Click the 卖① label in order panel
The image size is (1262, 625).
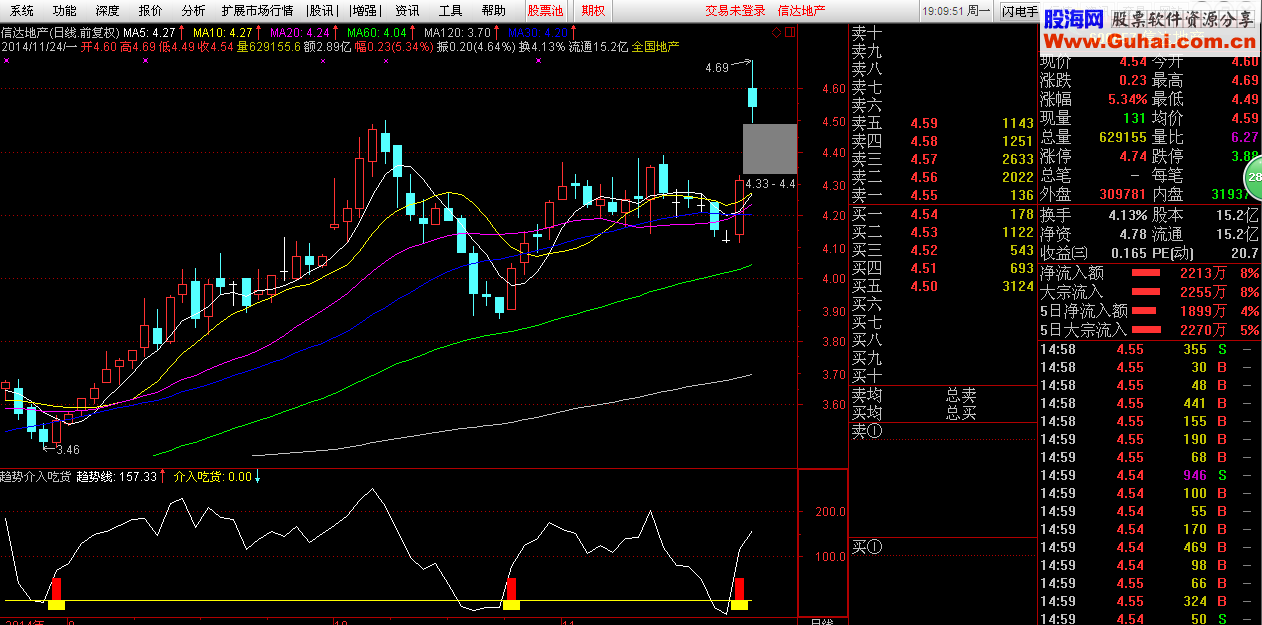[867, 431]
